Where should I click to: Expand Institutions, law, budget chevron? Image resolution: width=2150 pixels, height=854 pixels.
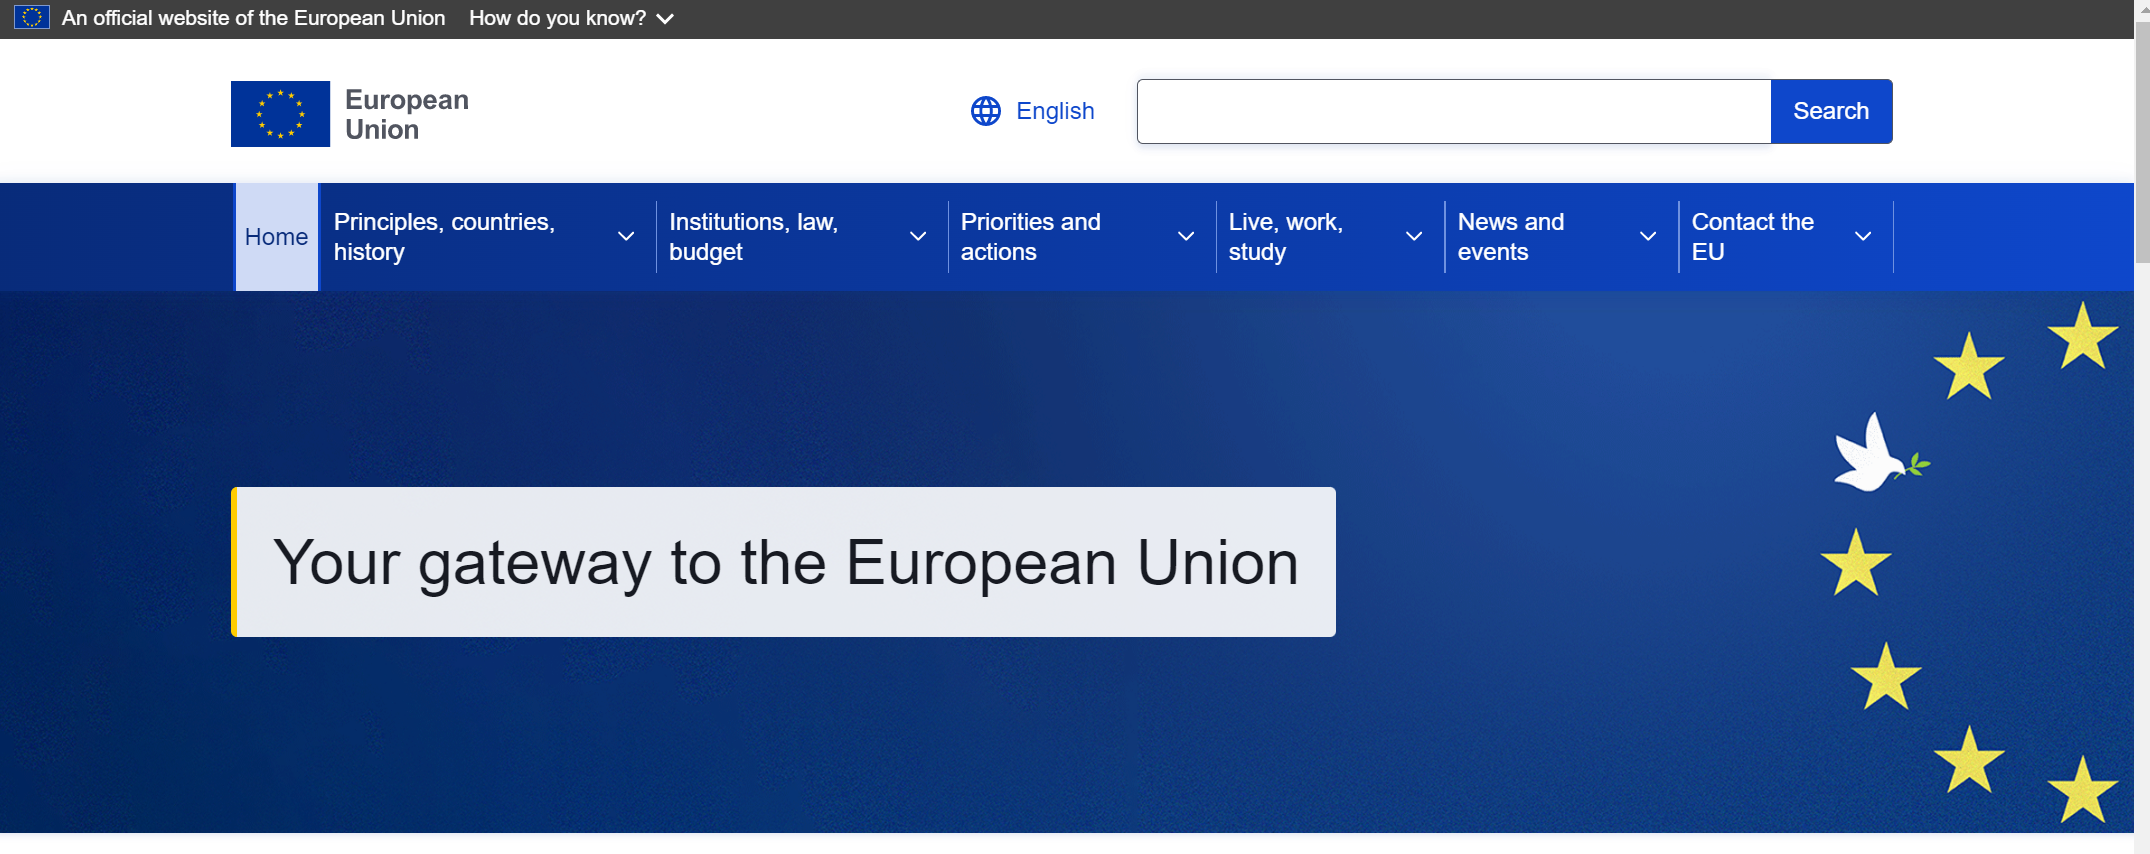(918, 237)
